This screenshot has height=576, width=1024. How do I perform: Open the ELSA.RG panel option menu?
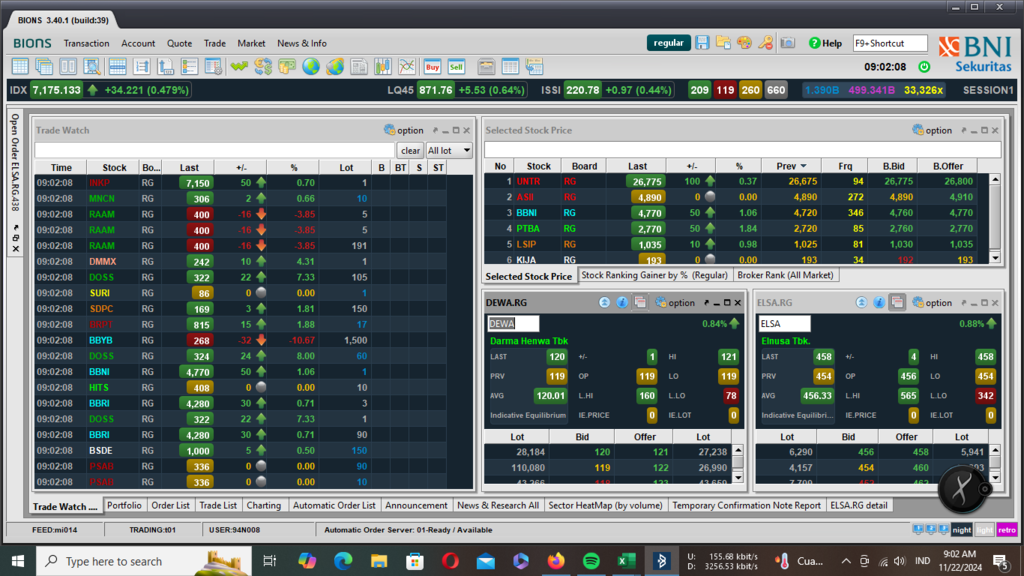[x=932, y=303]
